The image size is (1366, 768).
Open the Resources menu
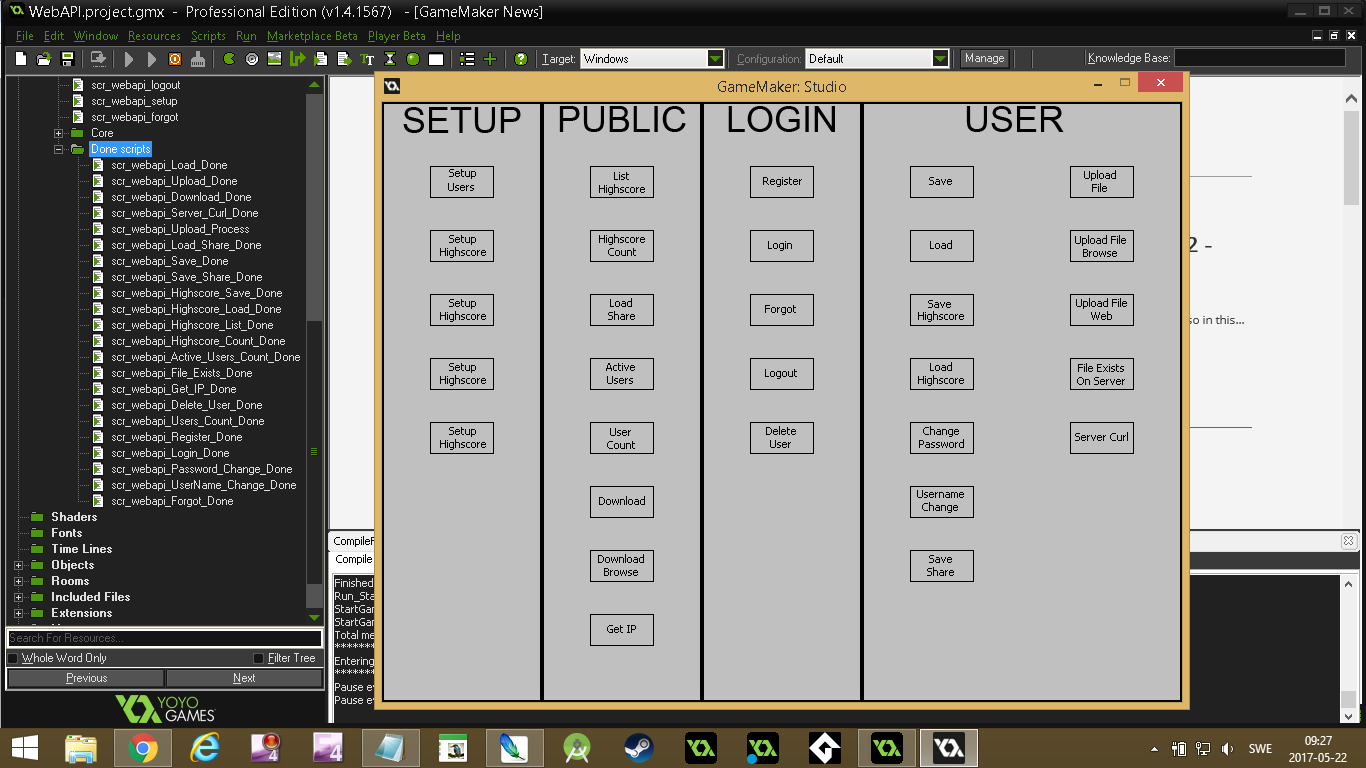[x=154, y=36]
